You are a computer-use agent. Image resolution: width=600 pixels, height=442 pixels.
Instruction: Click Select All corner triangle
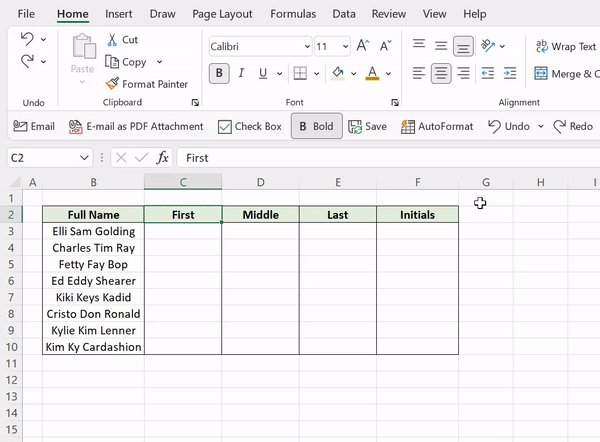(15, 182)
